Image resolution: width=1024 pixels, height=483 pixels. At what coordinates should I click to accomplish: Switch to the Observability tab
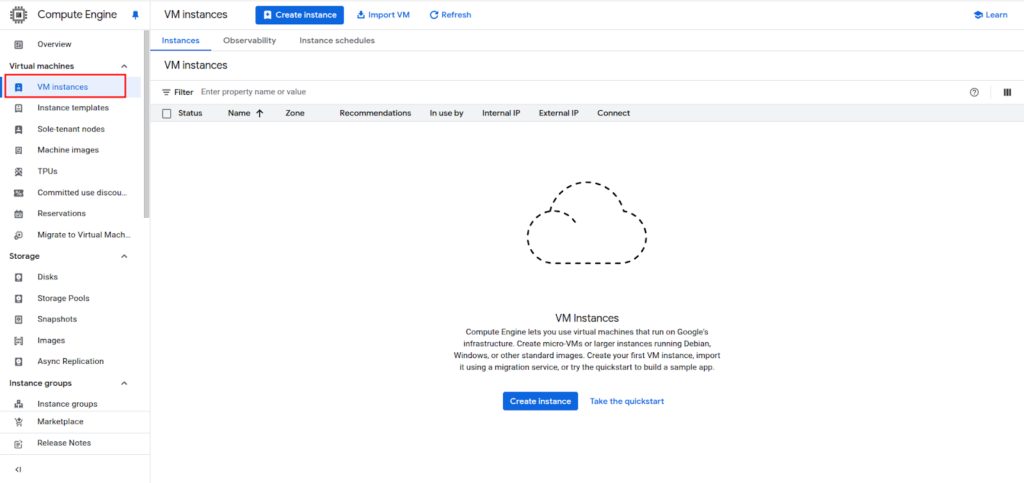click(x=249, y=40)
